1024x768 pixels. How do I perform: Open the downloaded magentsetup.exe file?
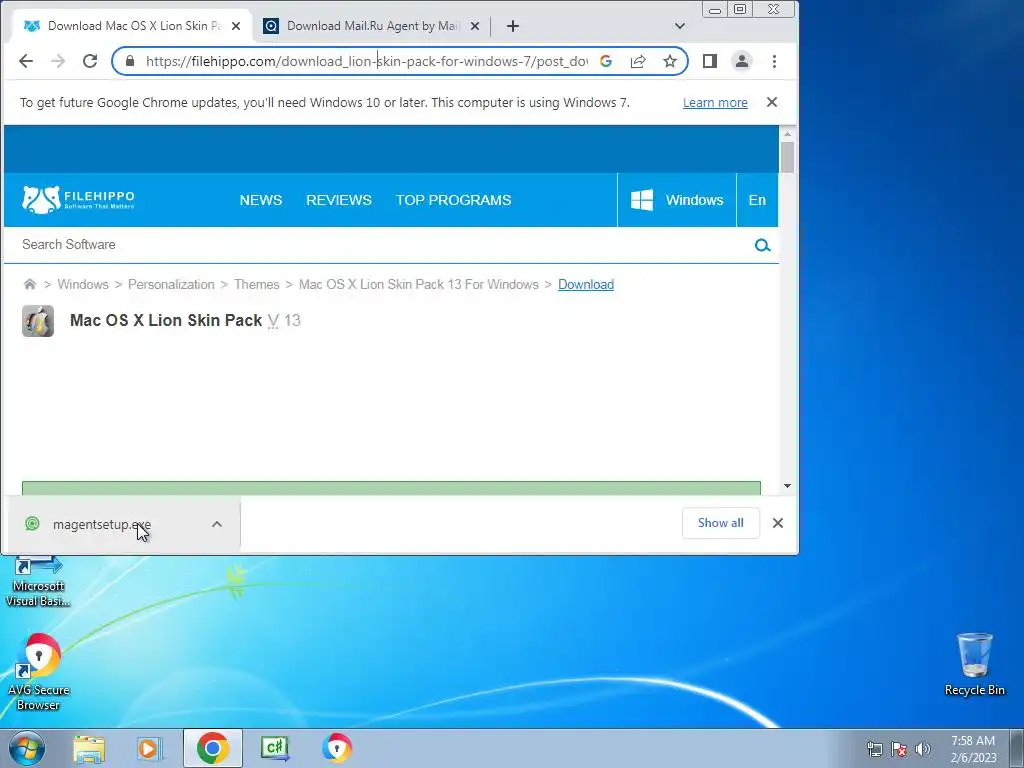click(101, 524)
